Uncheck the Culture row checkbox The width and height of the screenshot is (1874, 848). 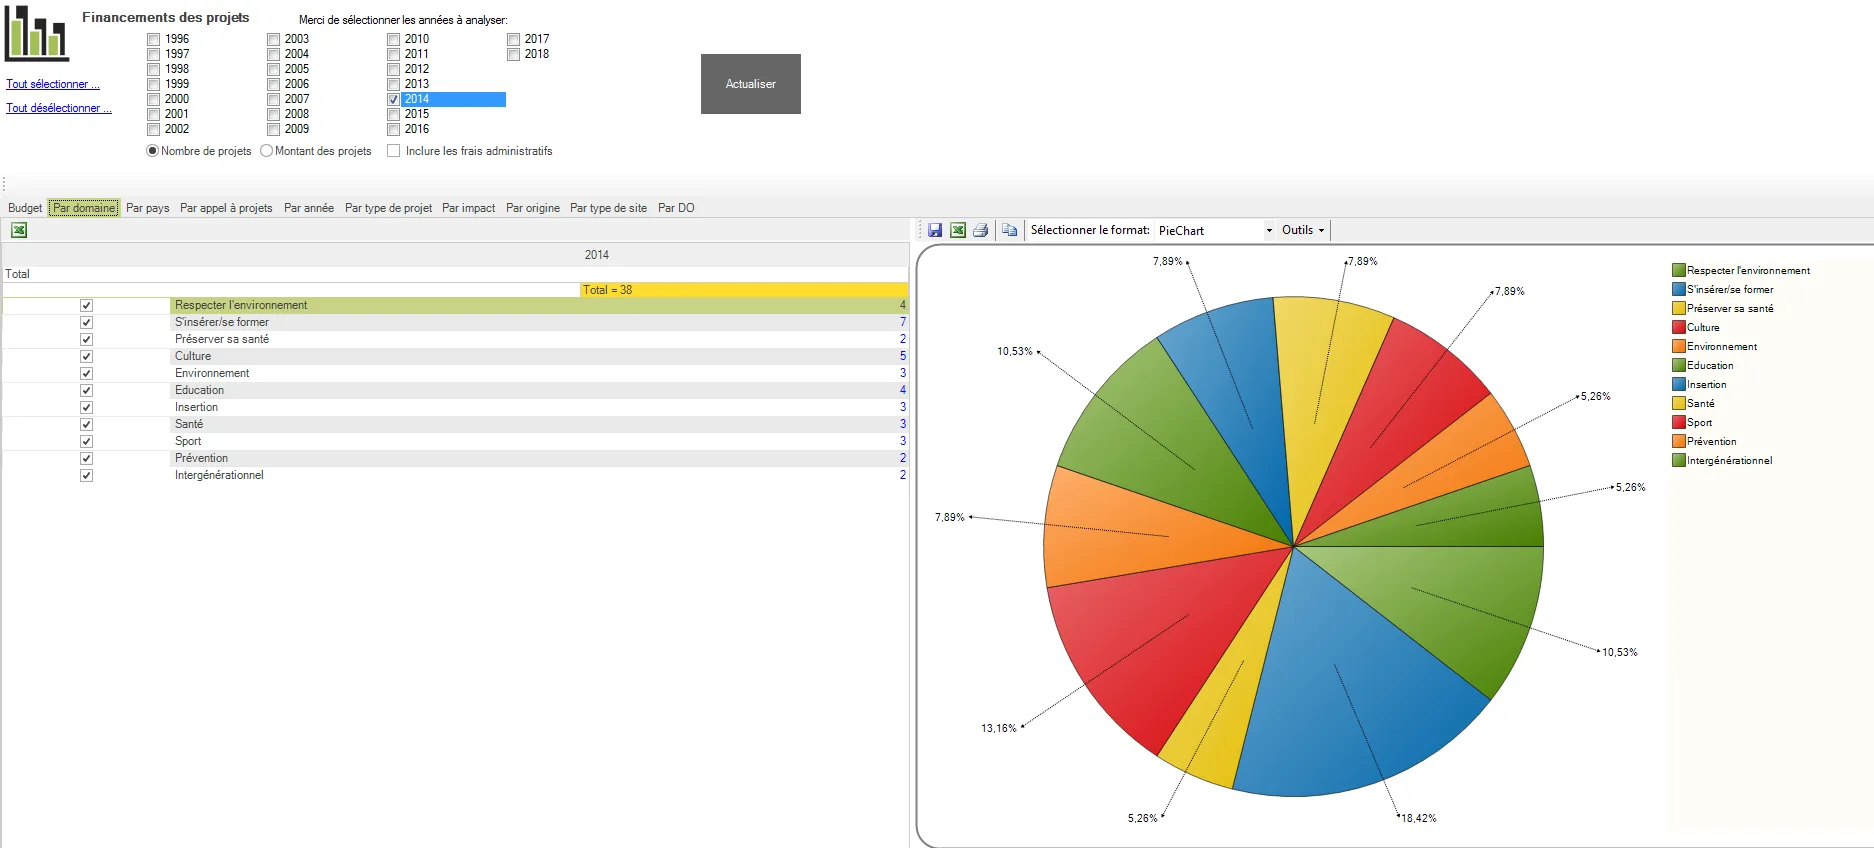pos(86,356)
